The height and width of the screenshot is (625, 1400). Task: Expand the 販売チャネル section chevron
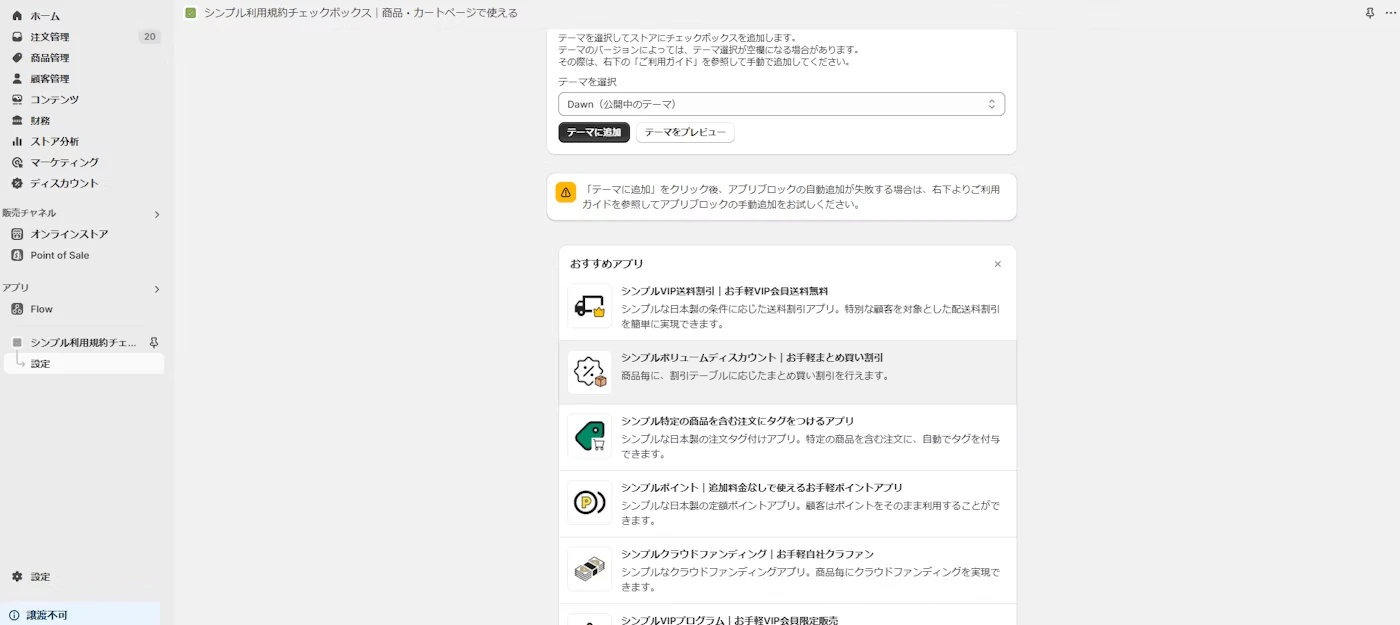pyautogui.click(x=157, y=214)
